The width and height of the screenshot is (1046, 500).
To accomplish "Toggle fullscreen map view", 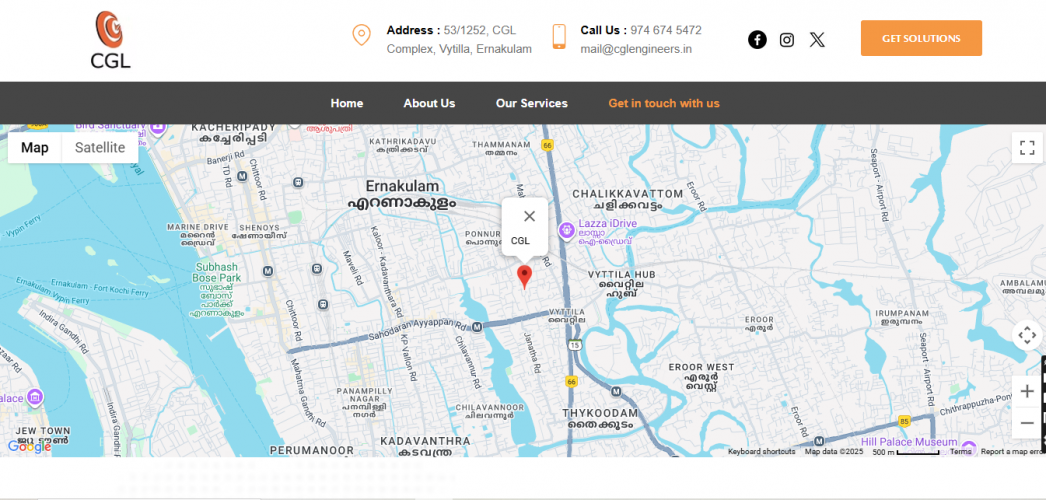I will coord(1027,147).
